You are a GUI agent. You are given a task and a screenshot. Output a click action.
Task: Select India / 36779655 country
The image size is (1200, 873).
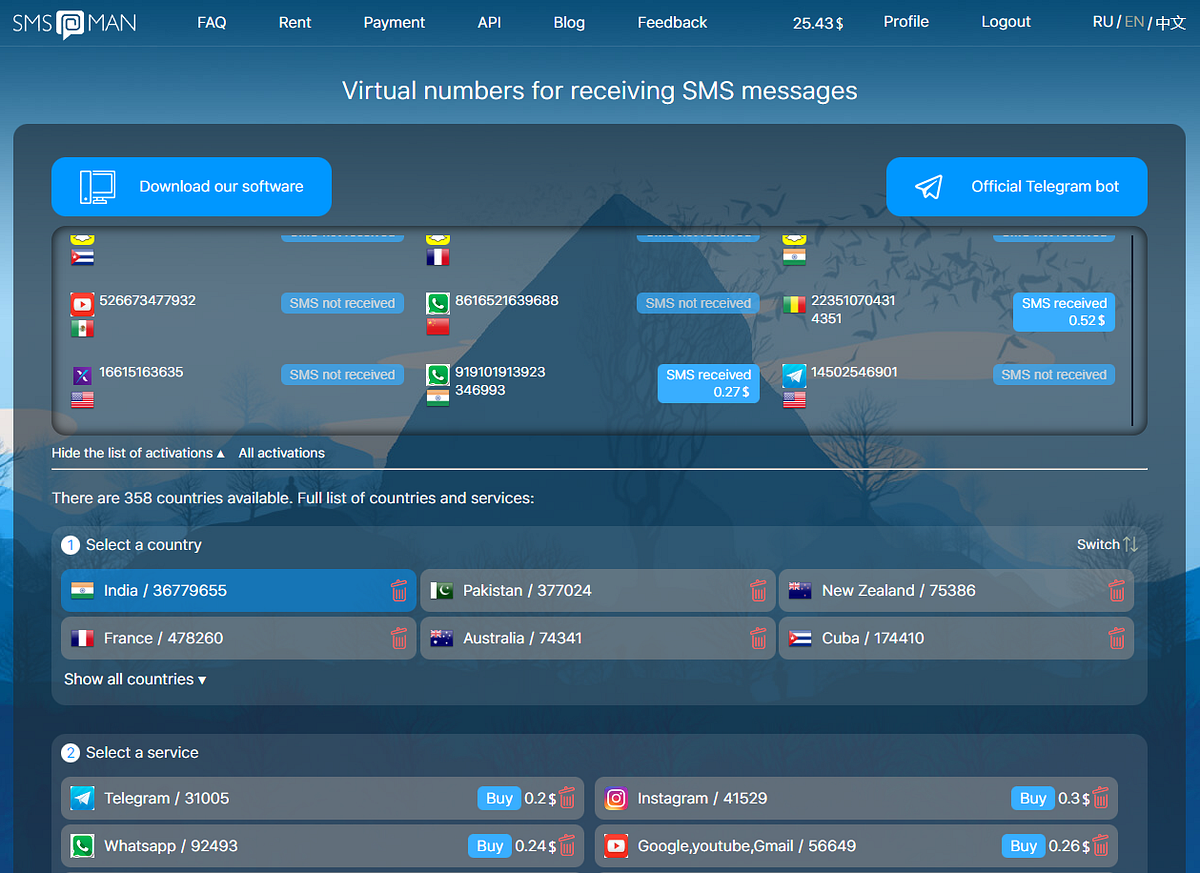pyautogui.click(x=238, y=590)
